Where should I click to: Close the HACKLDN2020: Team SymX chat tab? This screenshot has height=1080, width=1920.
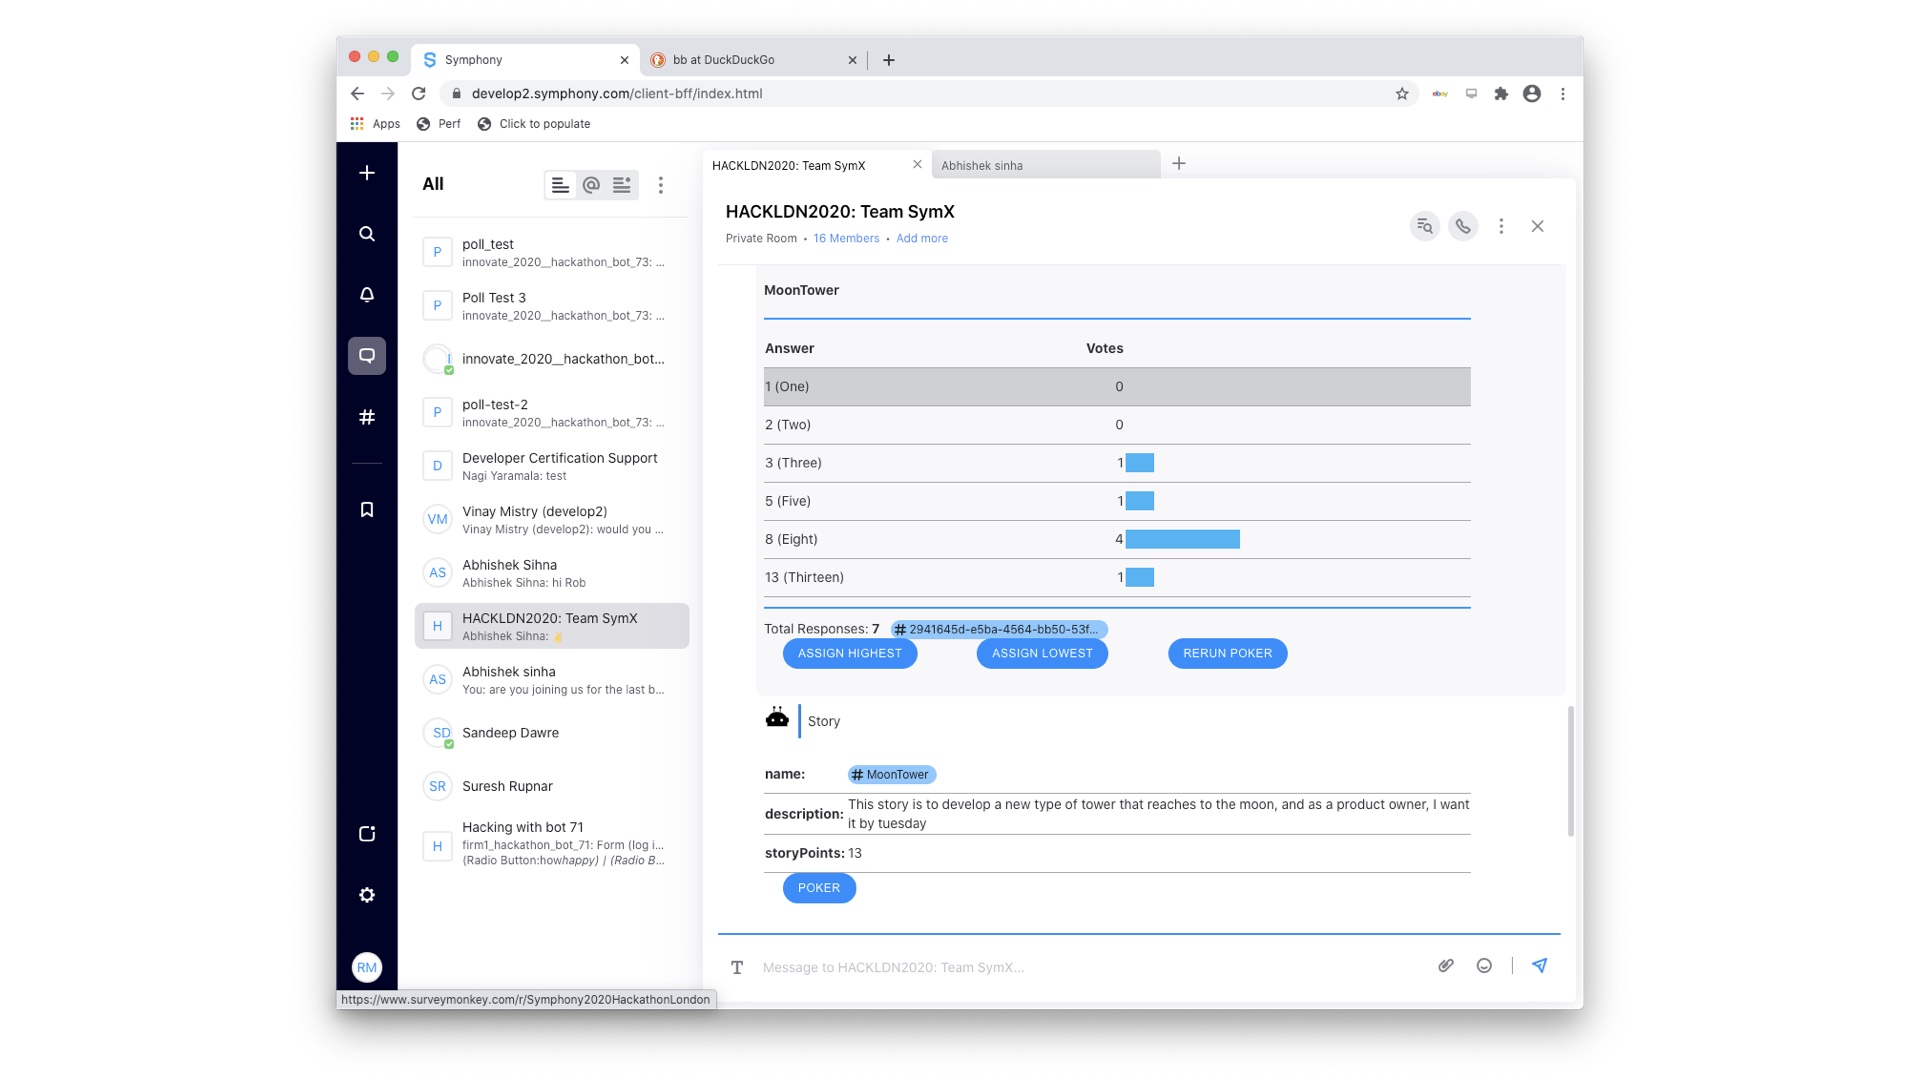917,164
